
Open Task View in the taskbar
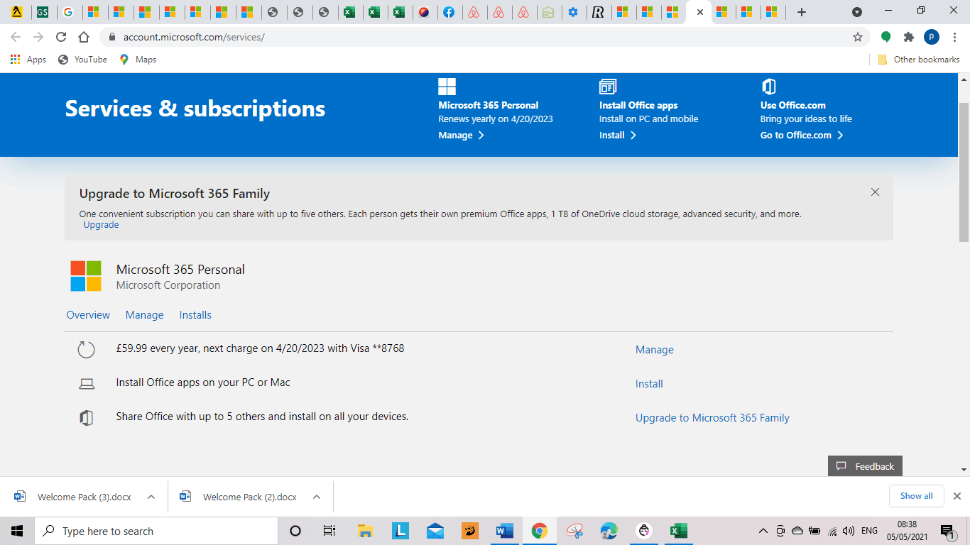(x=329, y=531)
